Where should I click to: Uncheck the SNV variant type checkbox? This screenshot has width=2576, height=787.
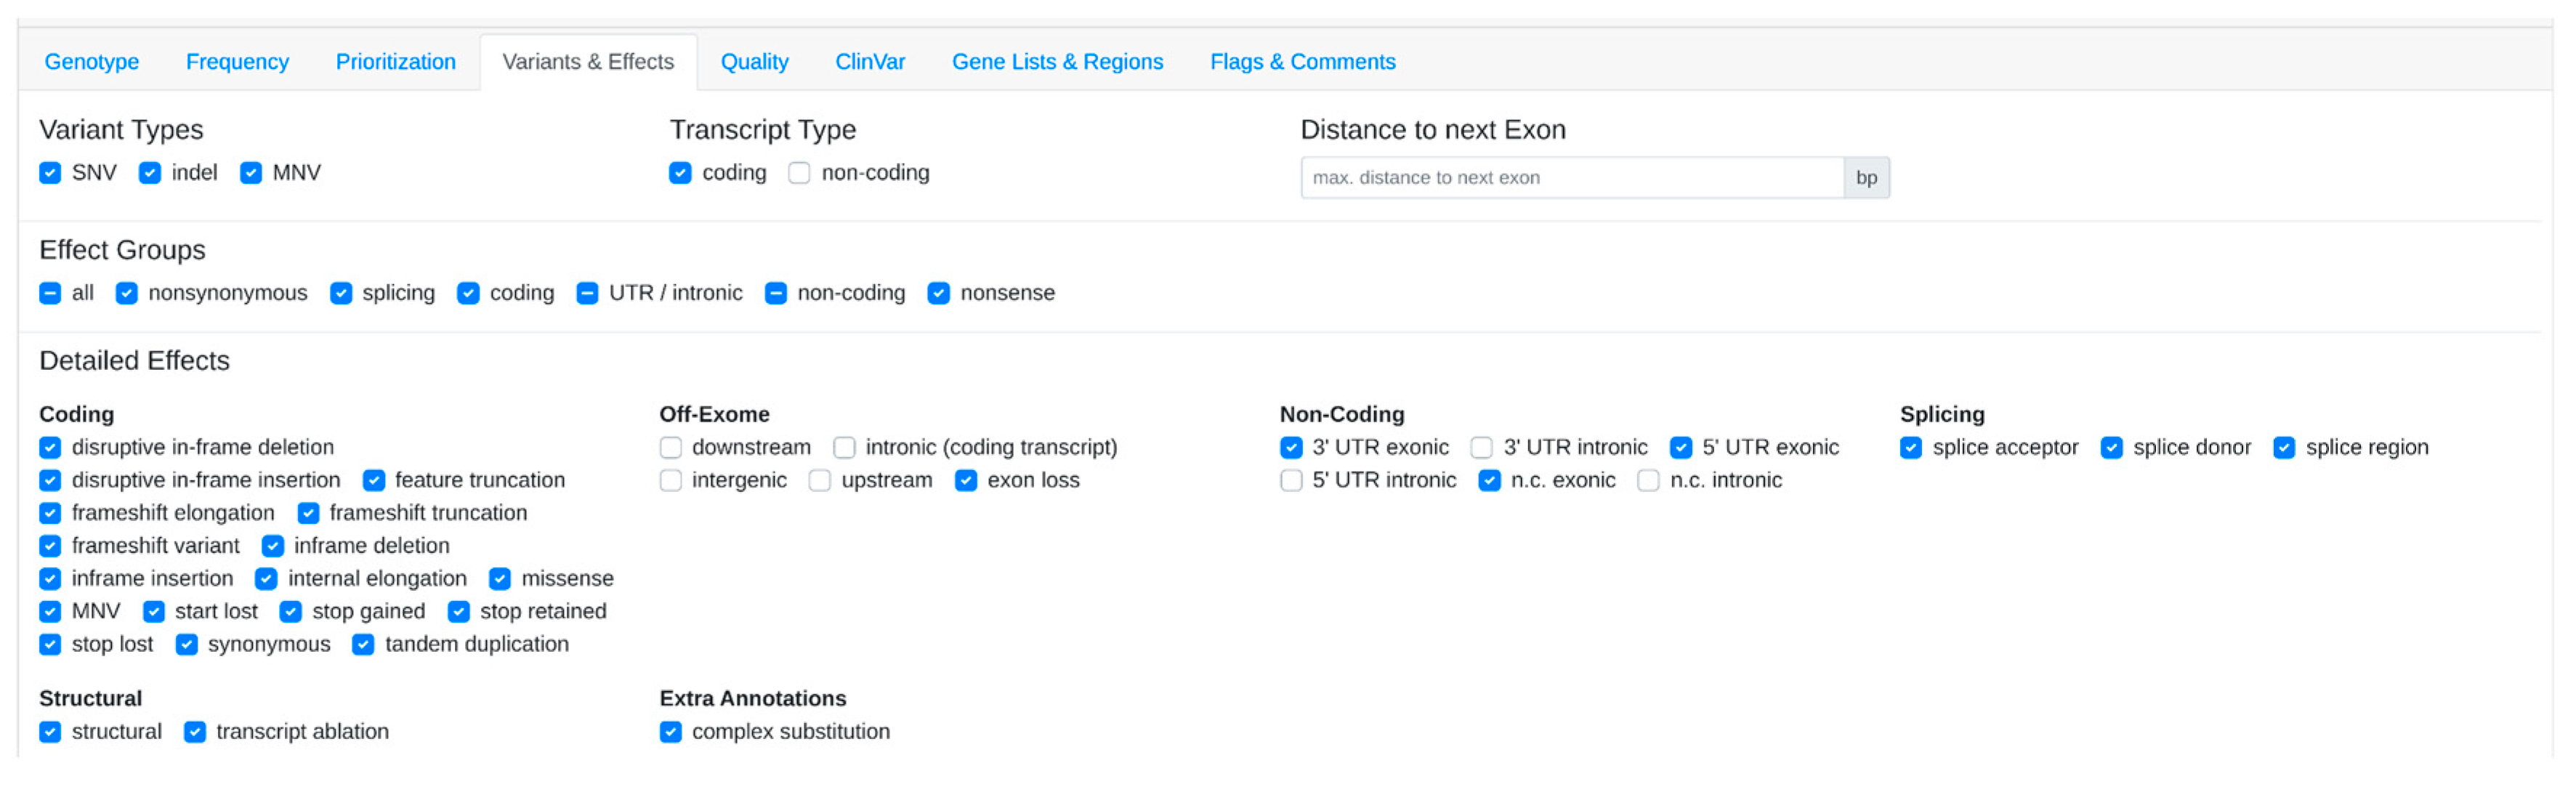click(51, 174)
